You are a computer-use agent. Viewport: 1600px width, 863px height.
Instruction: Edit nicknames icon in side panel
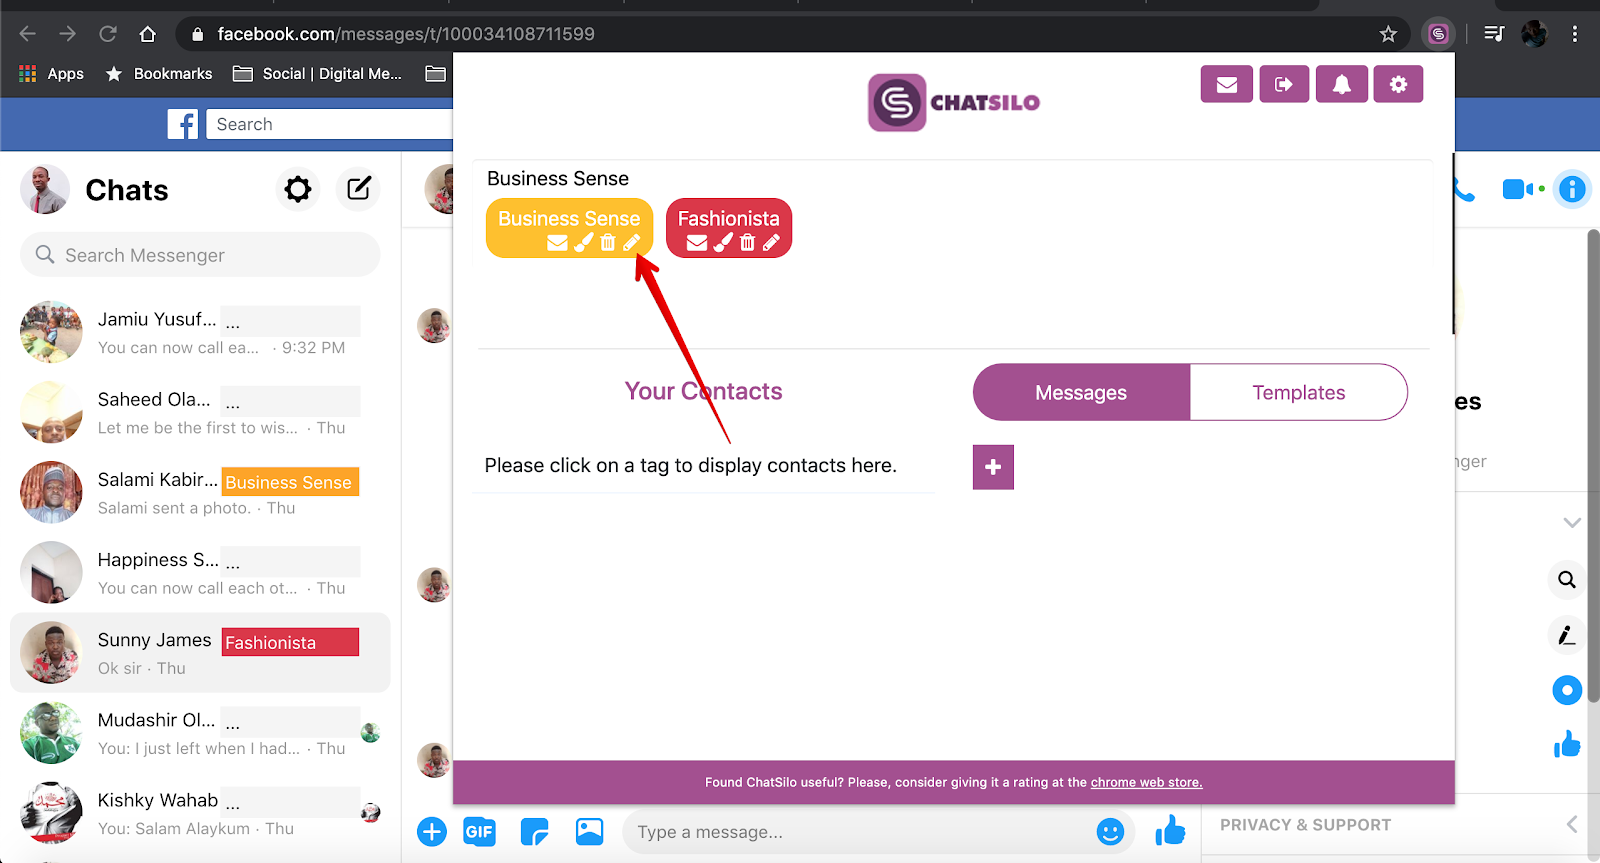1567,635
